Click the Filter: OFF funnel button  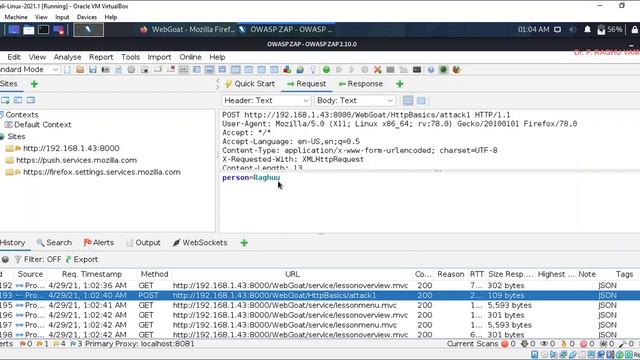click(38, 260)
